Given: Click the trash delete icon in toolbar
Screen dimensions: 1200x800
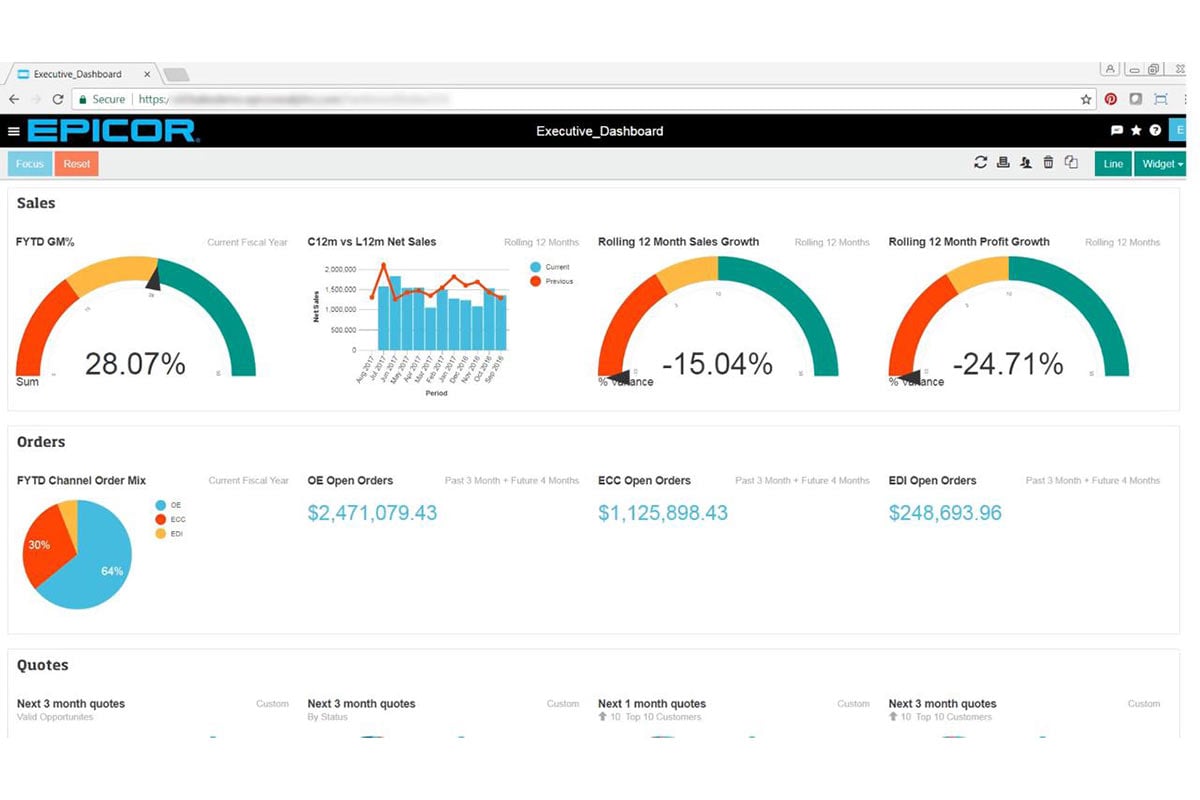Looking at the screenshot, I should (1048, 163).
